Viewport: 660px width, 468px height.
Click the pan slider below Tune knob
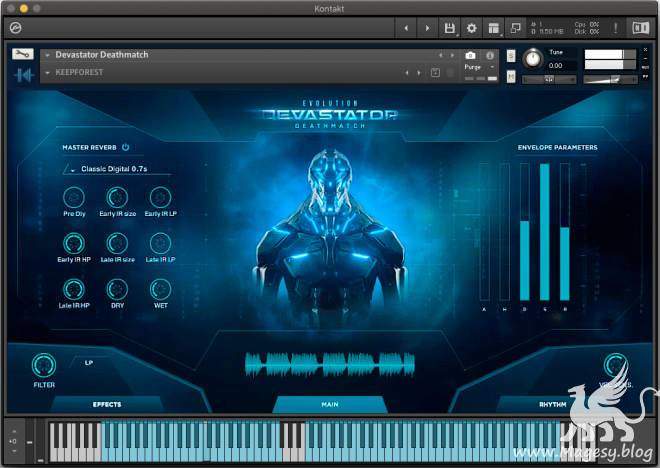(x=549, y=80)
